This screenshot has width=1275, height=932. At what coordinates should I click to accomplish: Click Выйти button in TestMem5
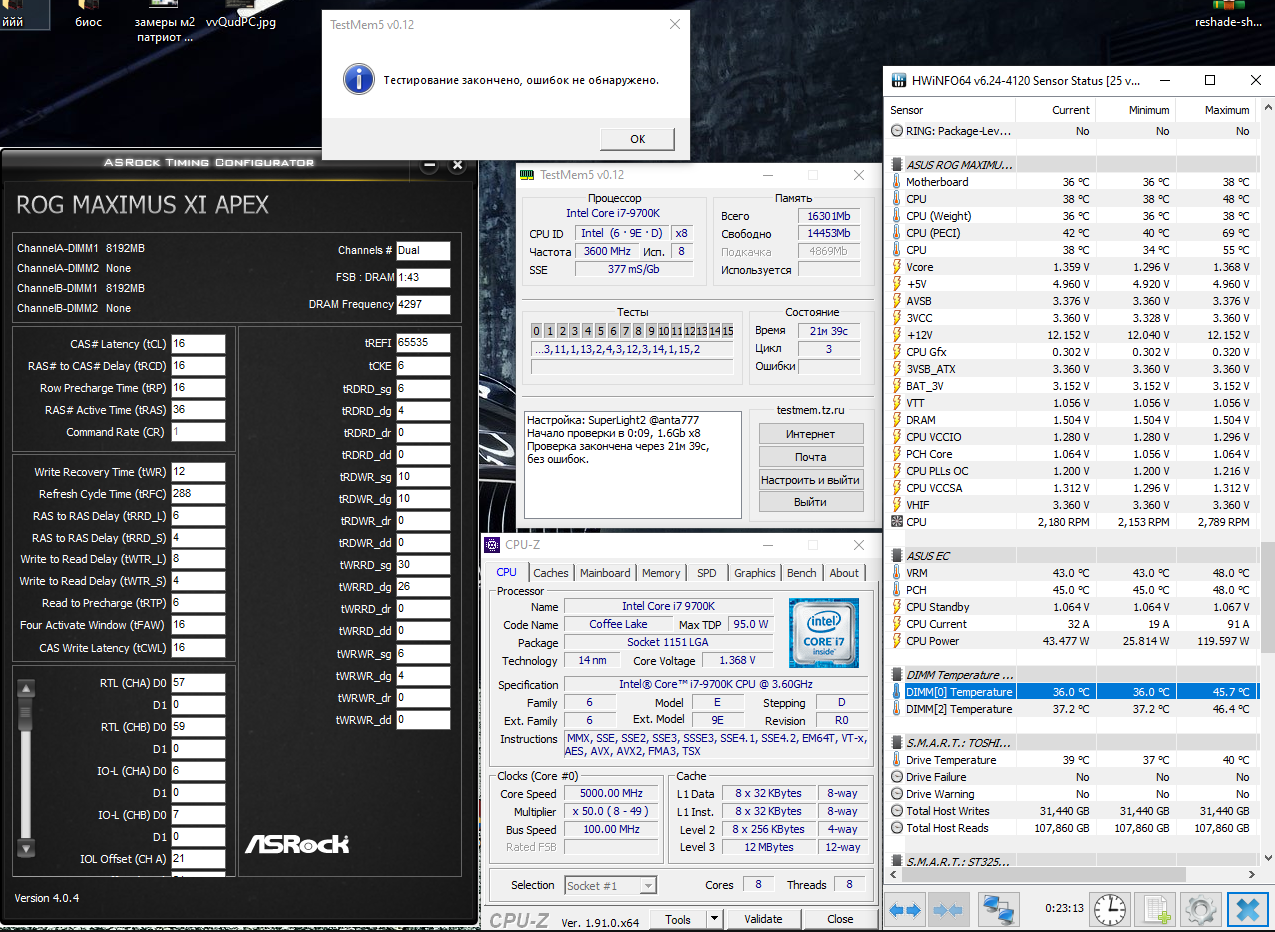pyautogui.click(x=810, y=502)
